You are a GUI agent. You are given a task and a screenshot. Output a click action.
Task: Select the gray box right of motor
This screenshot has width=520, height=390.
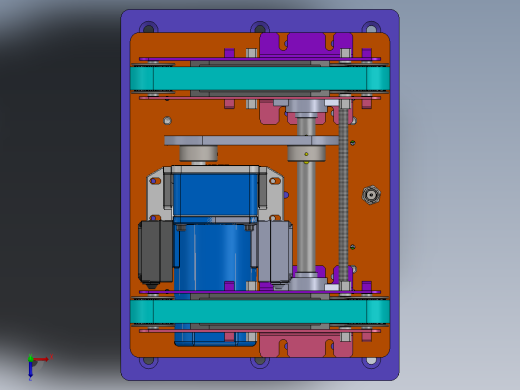pyautogui.click(x=275, y=252)
